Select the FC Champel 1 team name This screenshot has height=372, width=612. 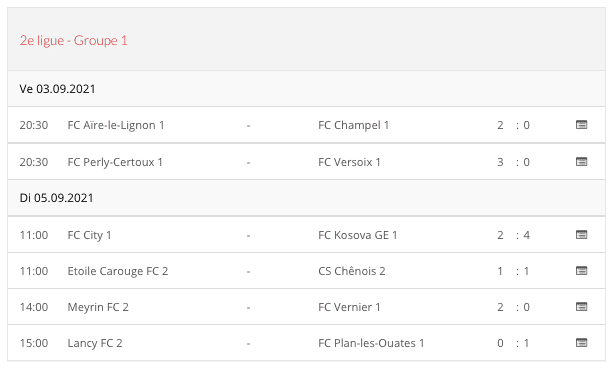point(354,125)
